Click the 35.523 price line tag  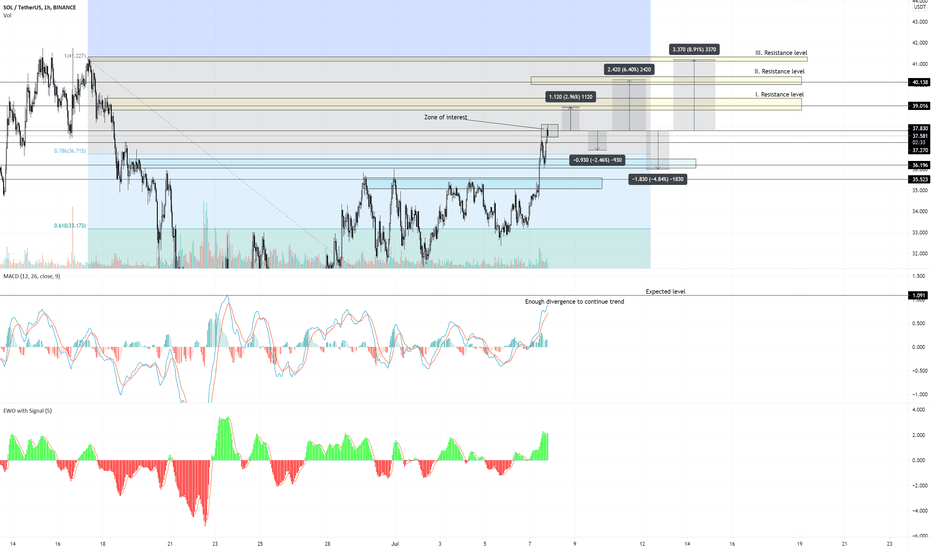tap(920, 180)
